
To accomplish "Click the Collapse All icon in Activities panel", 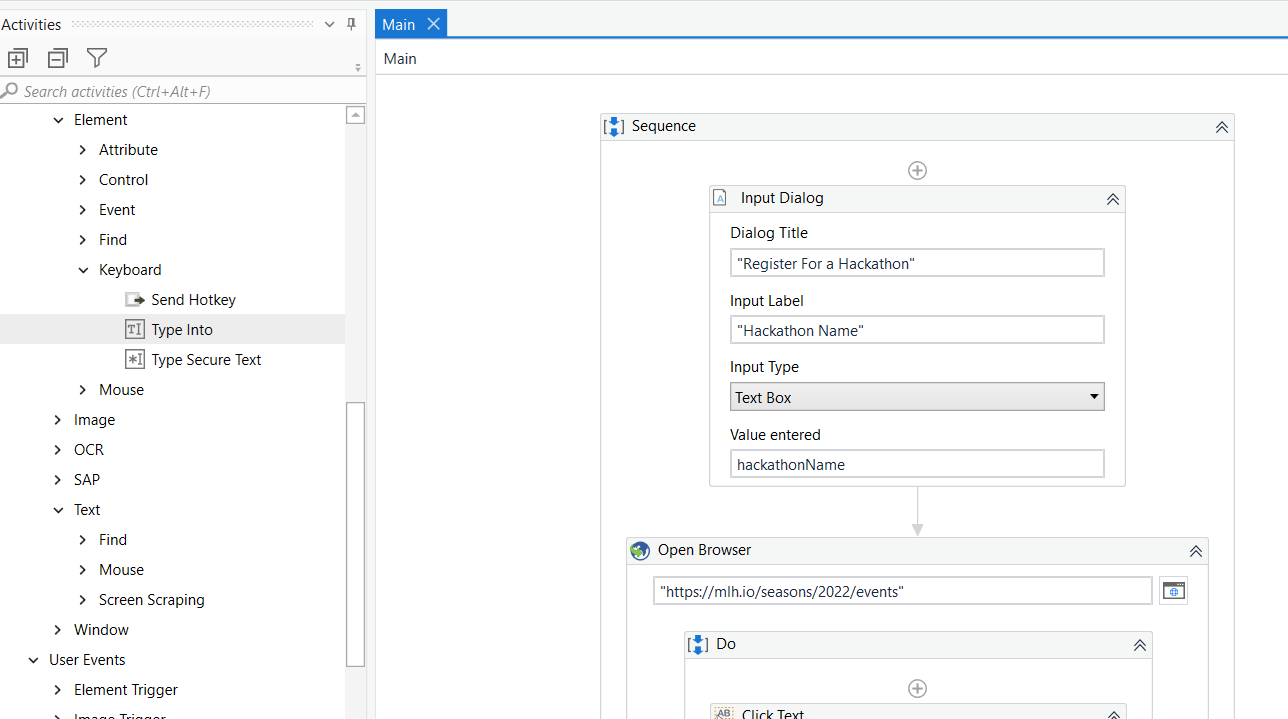I will pos(58,58).
